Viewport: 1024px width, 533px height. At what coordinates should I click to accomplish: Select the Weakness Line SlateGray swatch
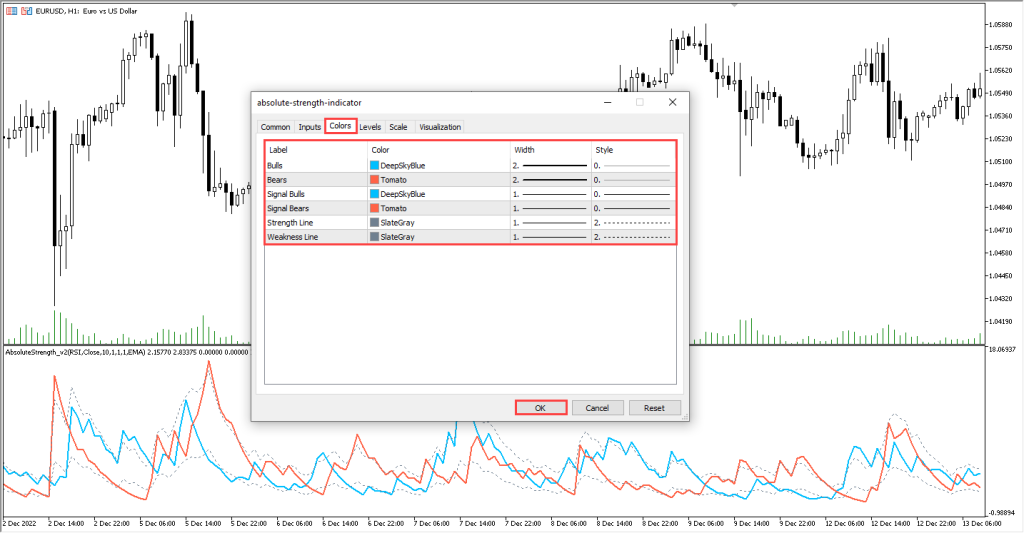[x=375, y=237]
